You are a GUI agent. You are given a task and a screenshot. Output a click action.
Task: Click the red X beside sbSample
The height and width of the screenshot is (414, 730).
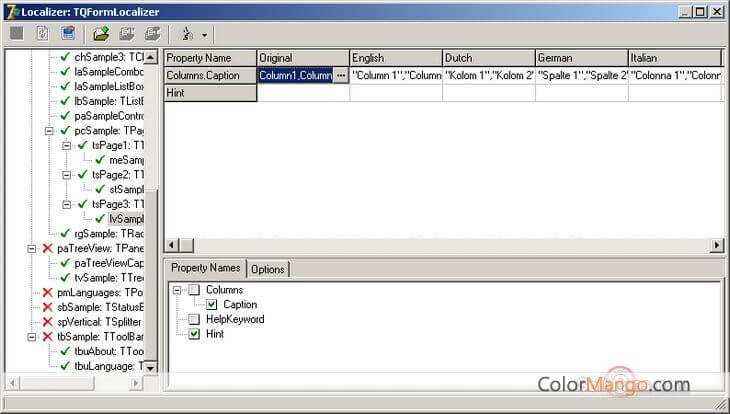(47, 307)
